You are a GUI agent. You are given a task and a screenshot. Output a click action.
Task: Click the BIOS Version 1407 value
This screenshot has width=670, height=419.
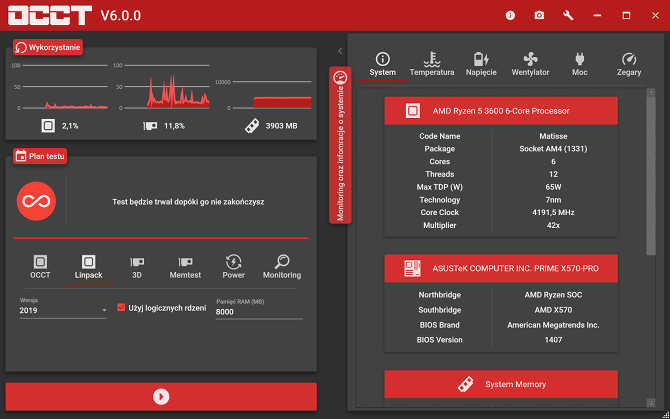(x=553, y=340)
